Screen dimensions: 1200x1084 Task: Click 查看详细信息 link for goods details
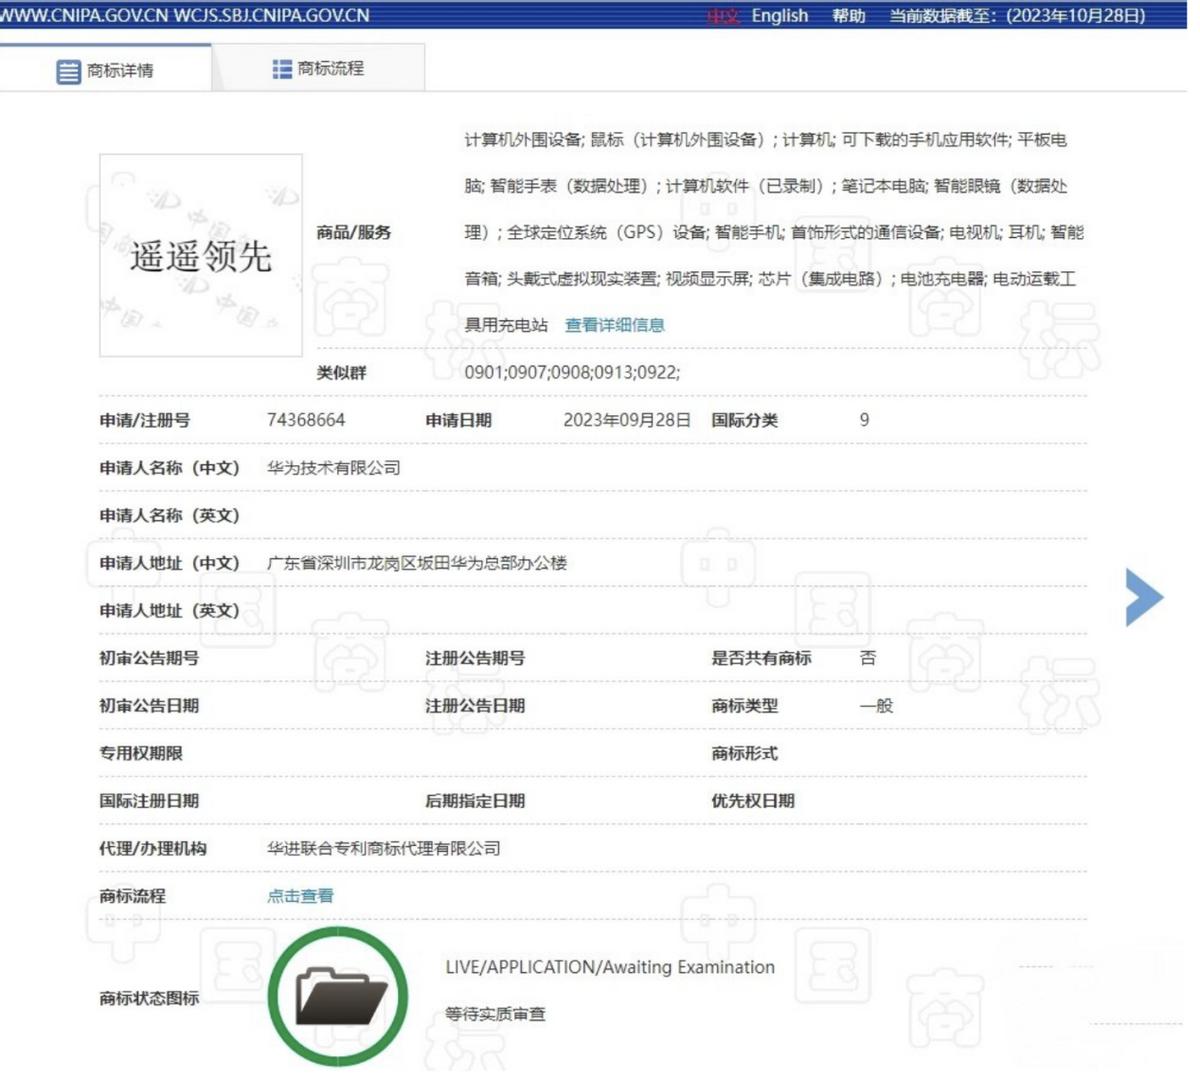615,325
